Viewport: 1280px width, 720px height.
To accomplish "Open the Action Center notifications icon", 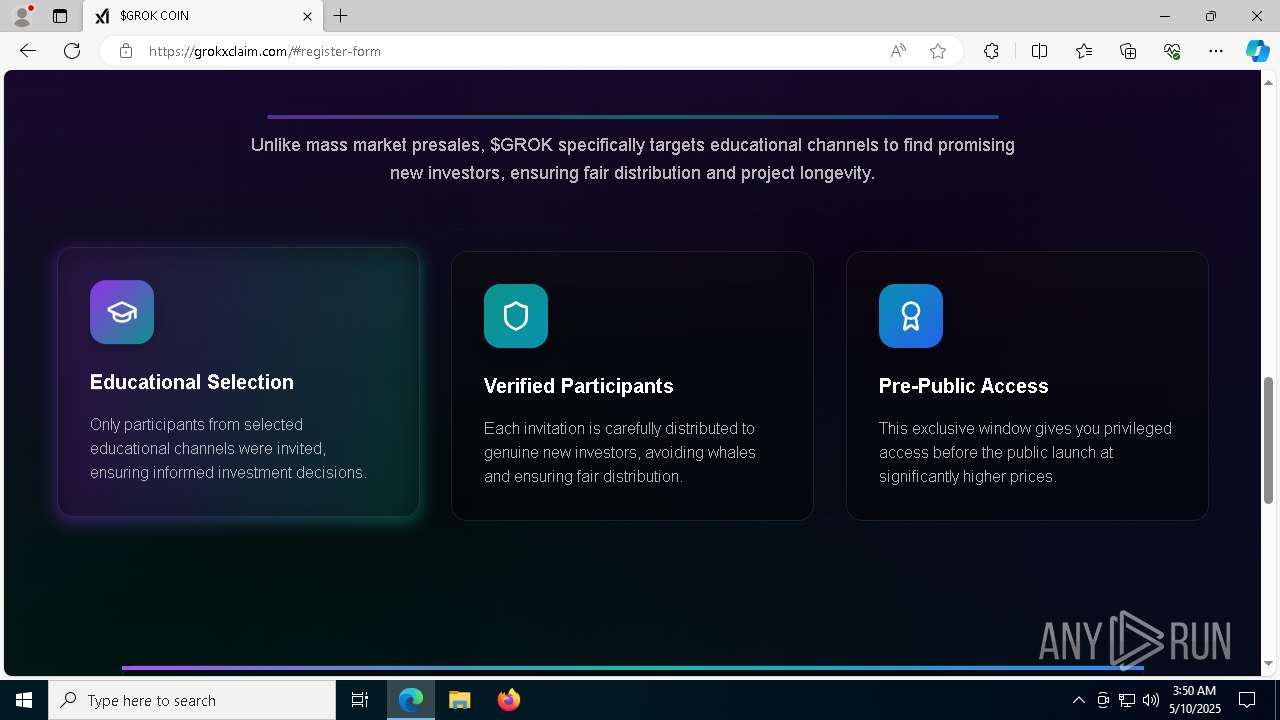I will click(x=1247, y=700).
